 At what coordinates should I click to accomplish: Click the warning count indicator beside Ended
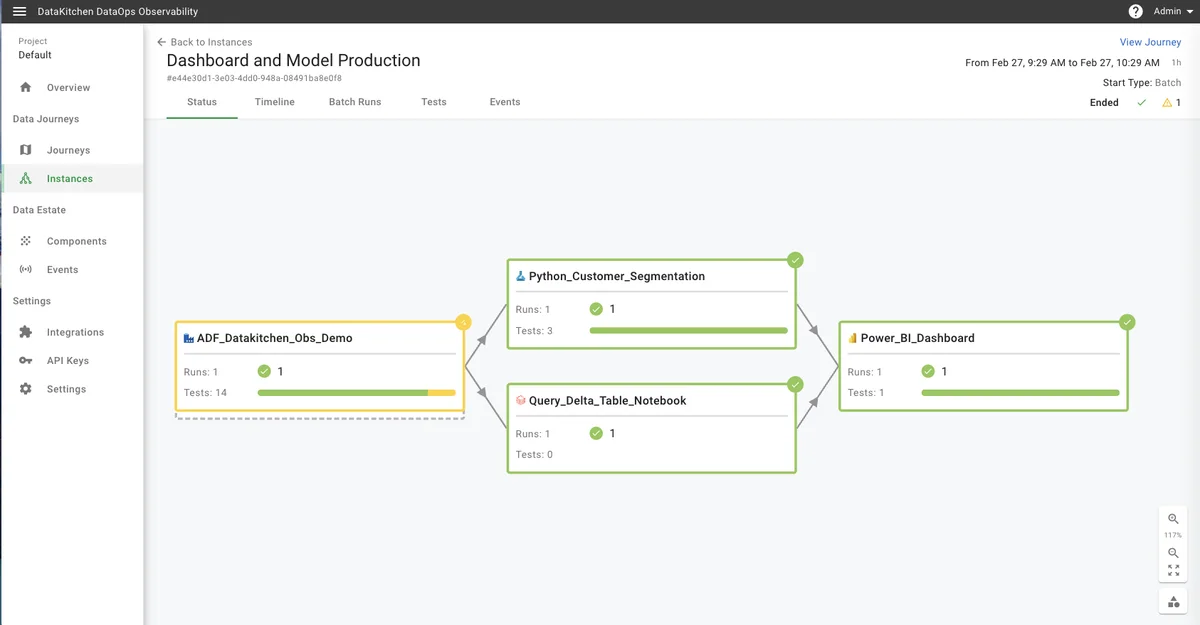coord(1171,103)
